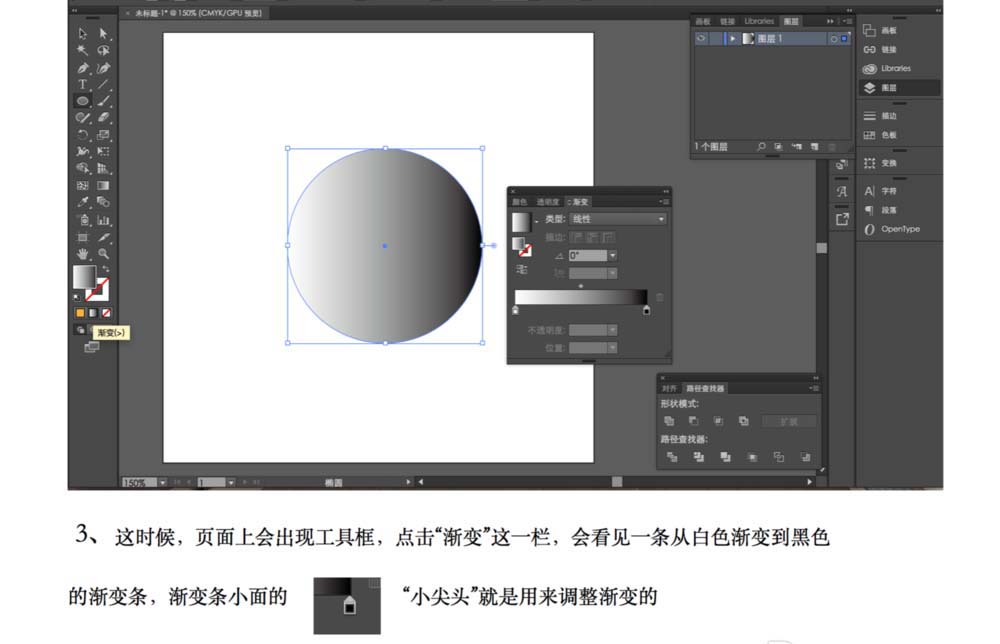
Task: Open gradient 类型 dropdown showing 线性
Action: pyautogui.click(x=617, y=219)
